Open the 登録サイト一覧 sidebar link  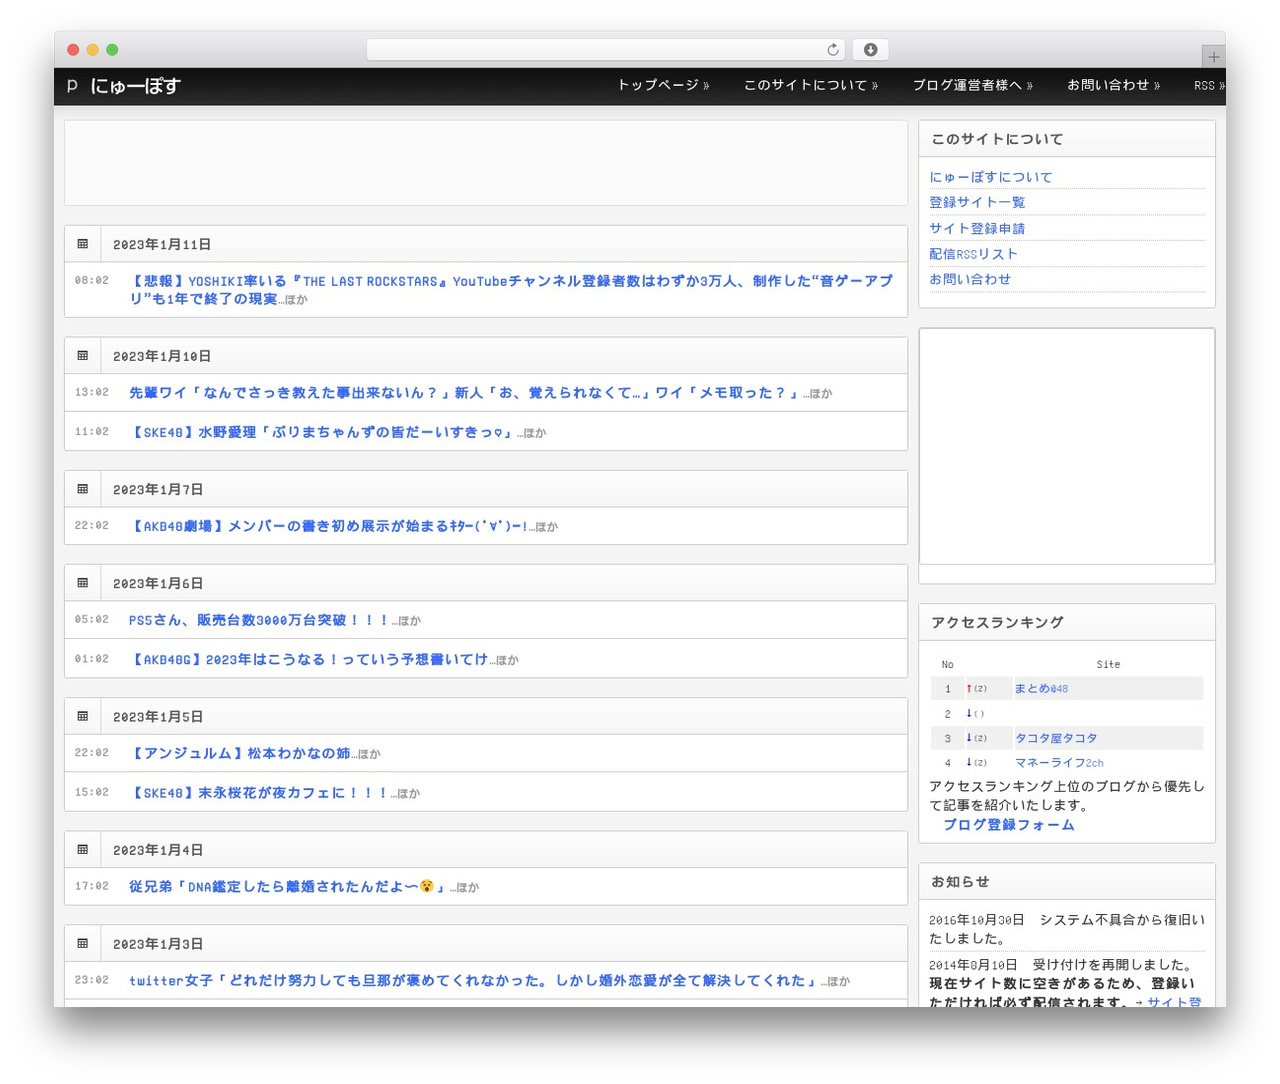977,202
